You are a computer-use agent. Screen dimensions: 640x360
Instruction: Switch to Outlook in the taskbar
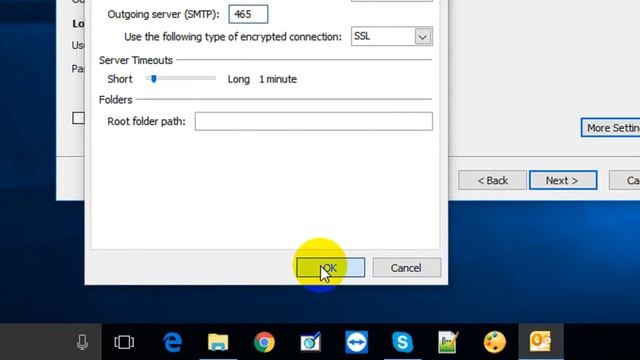click(x=540, y=342)
